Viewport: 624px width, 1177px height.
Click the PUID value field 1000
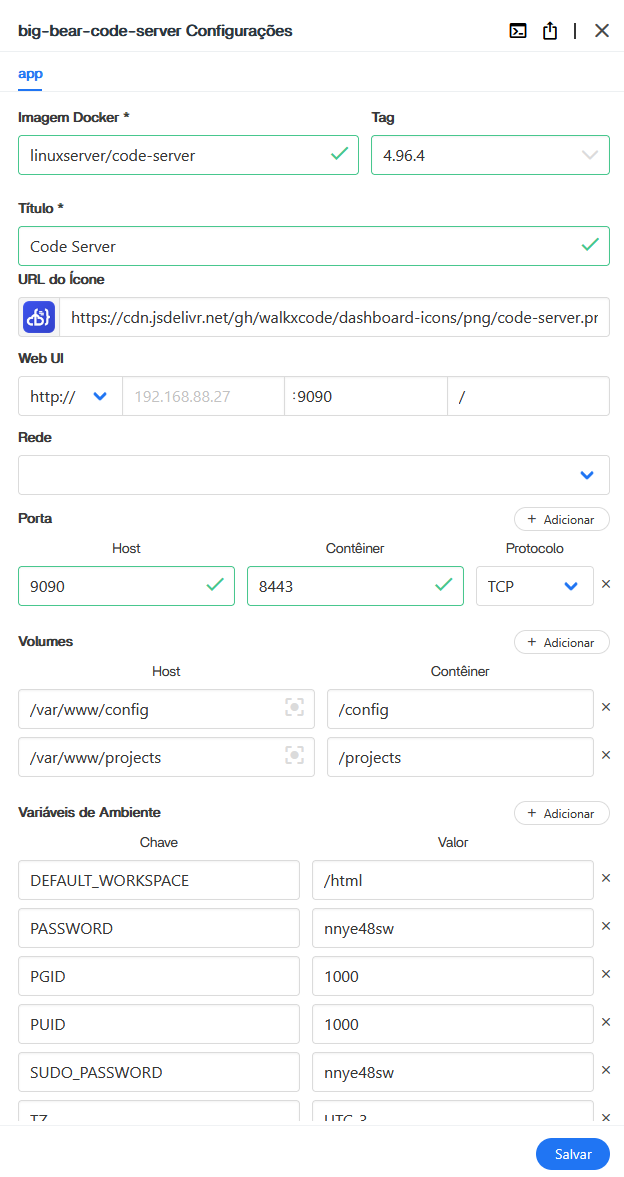coord(453,1024)
